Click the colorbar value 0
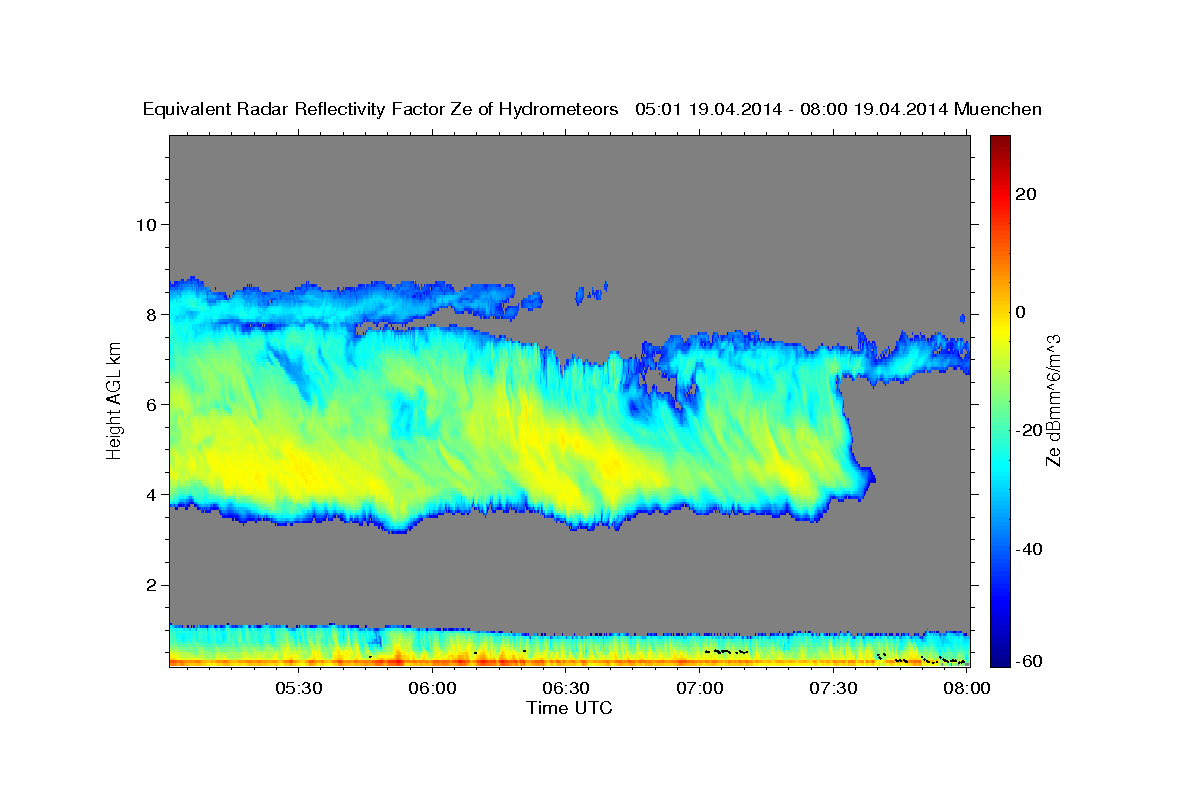Image resolution: width=1200 pixels, height=800 pixels. click(1019, 312)
